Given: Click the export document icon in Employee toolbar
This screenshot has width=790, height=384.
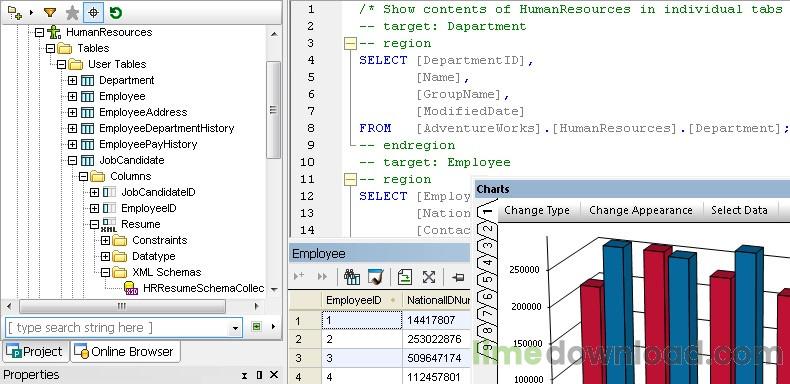Looking at the screenshot, I should pyautogui.click(x=405, y=277).
